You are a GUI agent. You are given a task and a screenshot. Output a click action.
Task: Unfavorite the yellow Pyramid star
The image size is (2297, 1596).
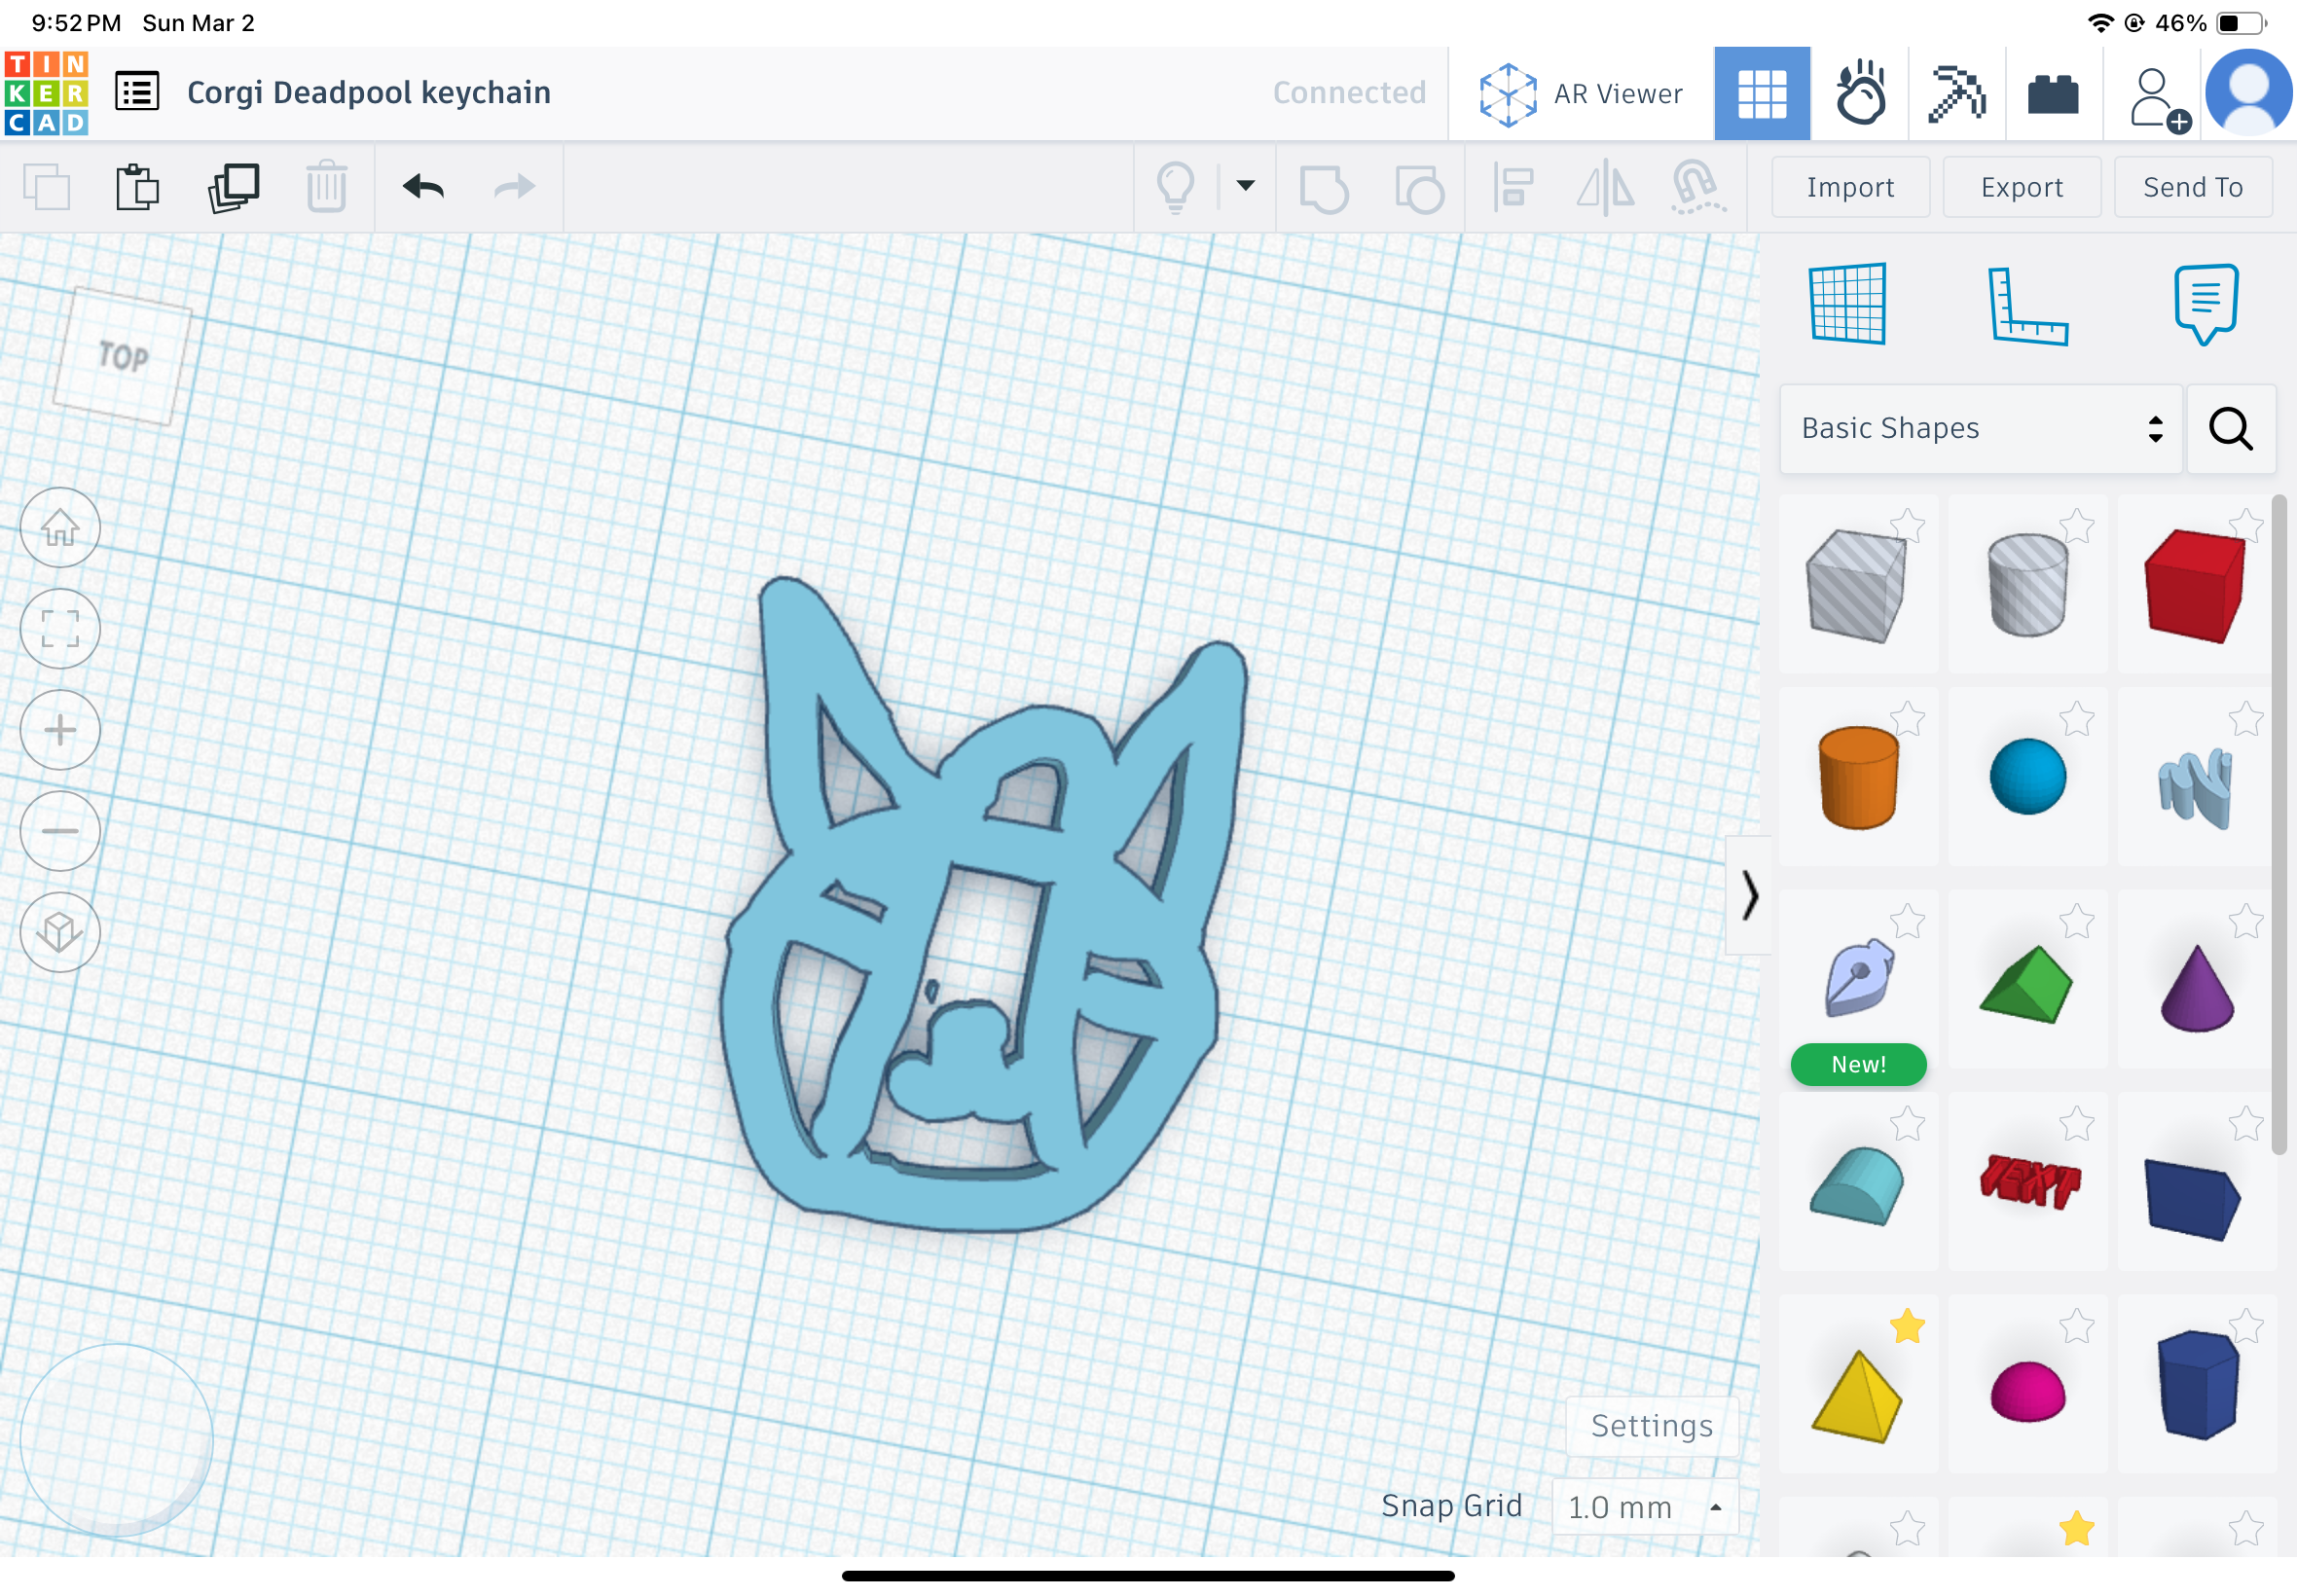pyautogui.click(x=1907, y=1326)
